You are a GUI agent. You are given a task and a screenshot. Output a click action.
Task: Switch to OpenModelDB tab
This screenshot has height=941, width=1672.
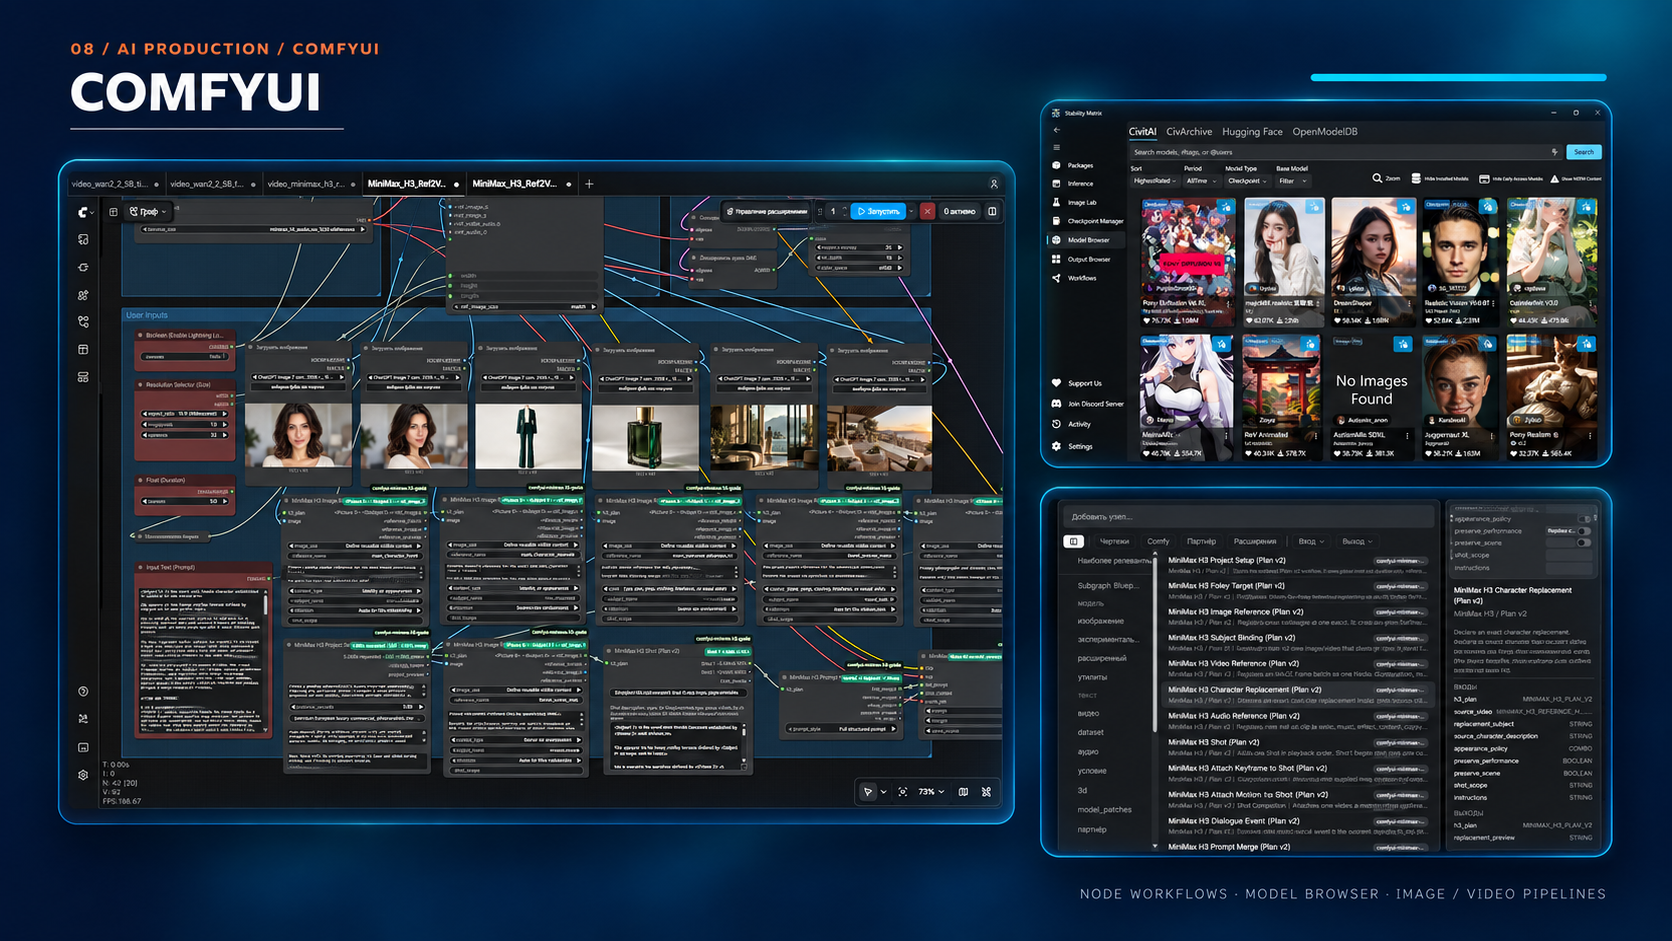1325,132
